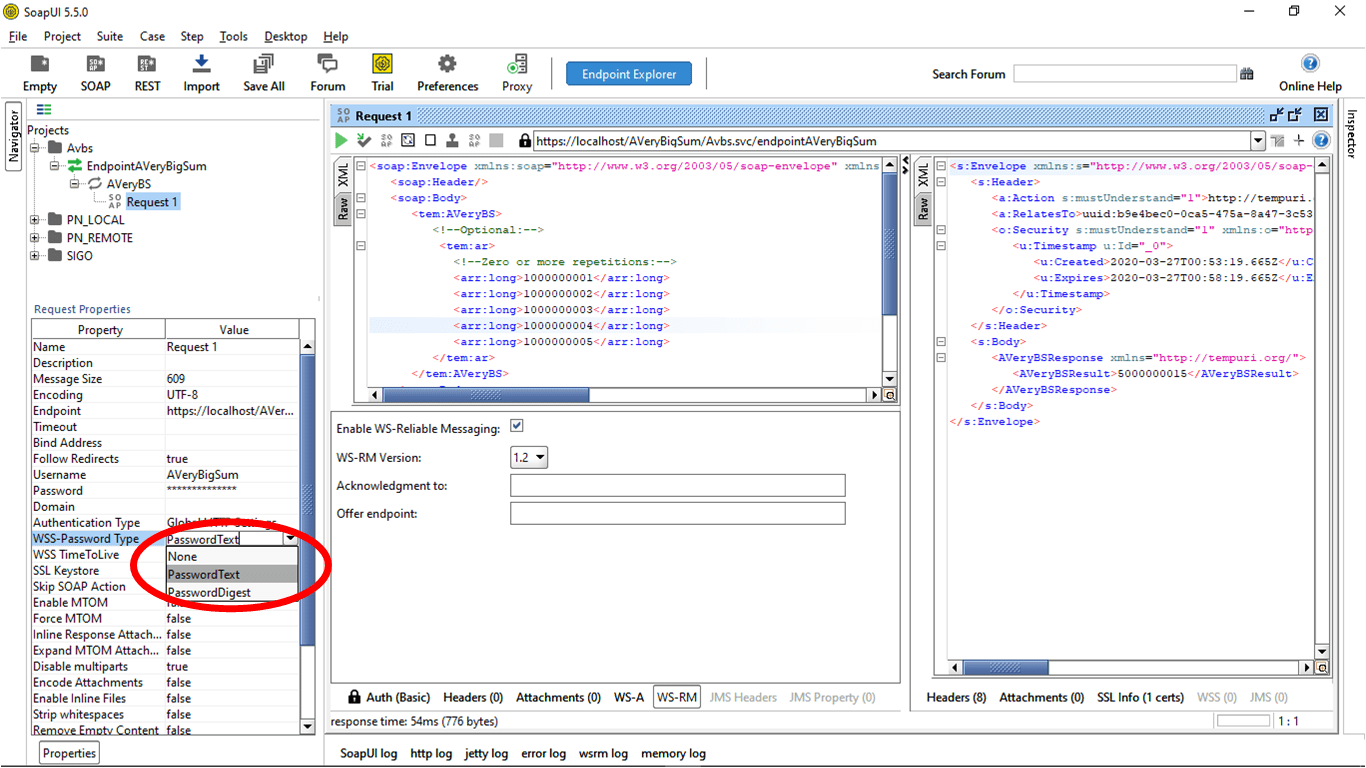Submit the request with the green run arrow
1366x768 pixels.
click(340, 139)
